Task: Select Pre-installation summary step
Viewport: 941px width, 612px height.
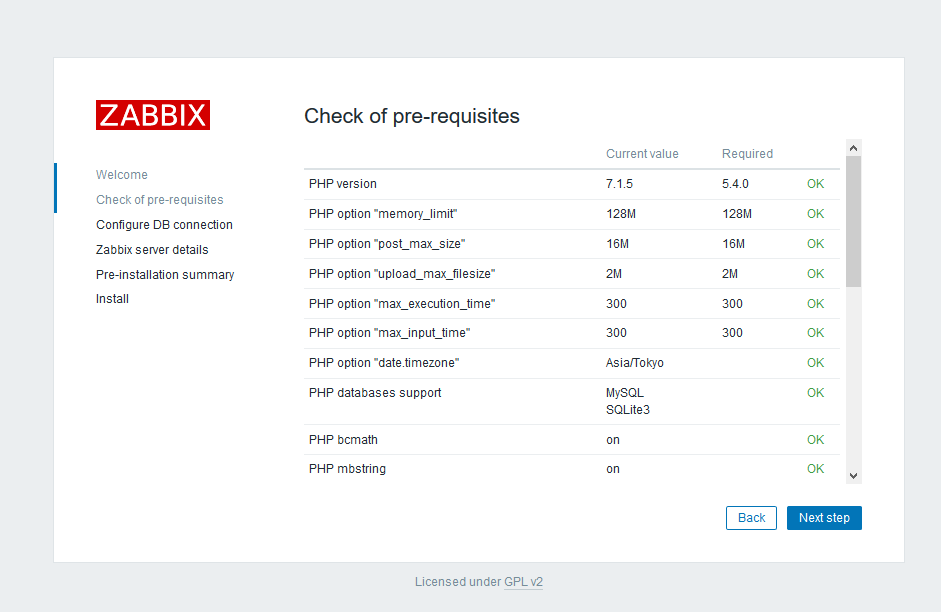Action: [165, 275]
